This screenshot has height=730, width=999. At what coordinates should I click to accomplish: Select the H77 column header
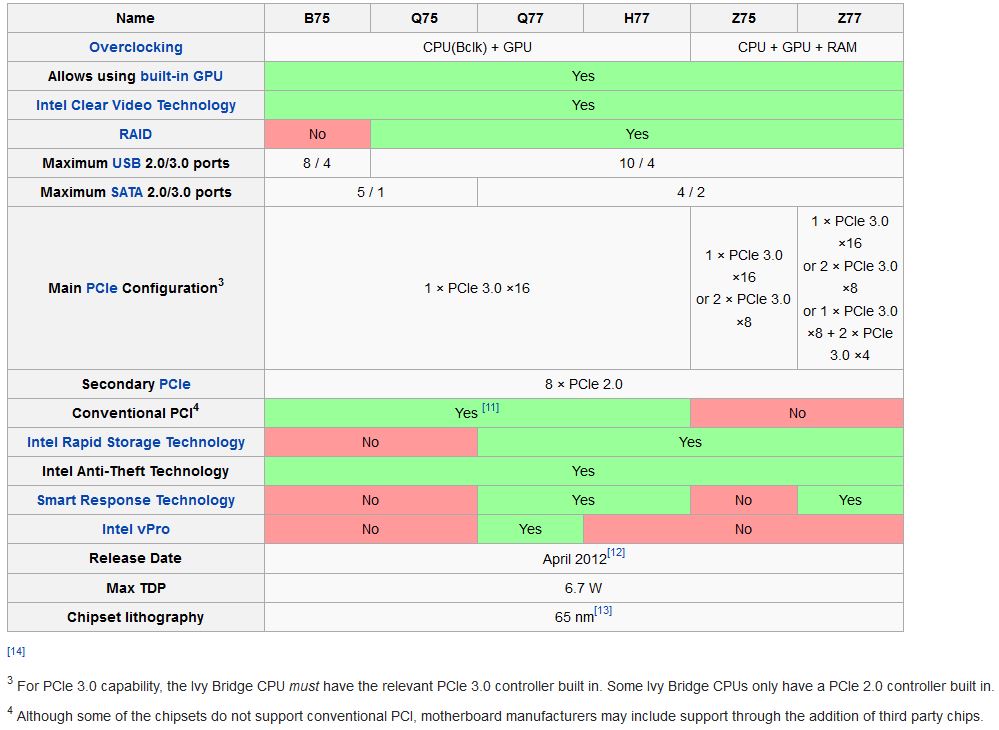pos(636,18)
